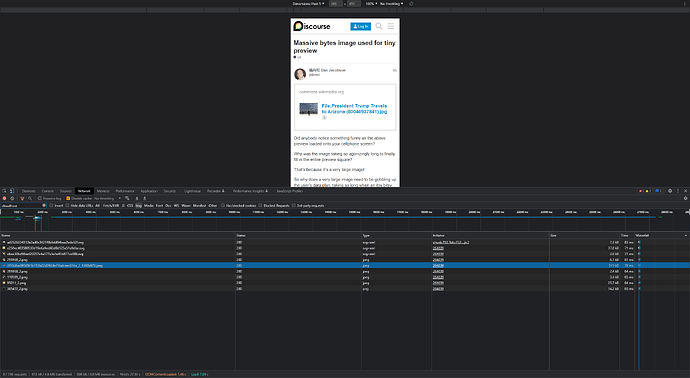Tick the Invert filter checkbox
This screenshot has height=378, width=690.
tap(51, 206)
